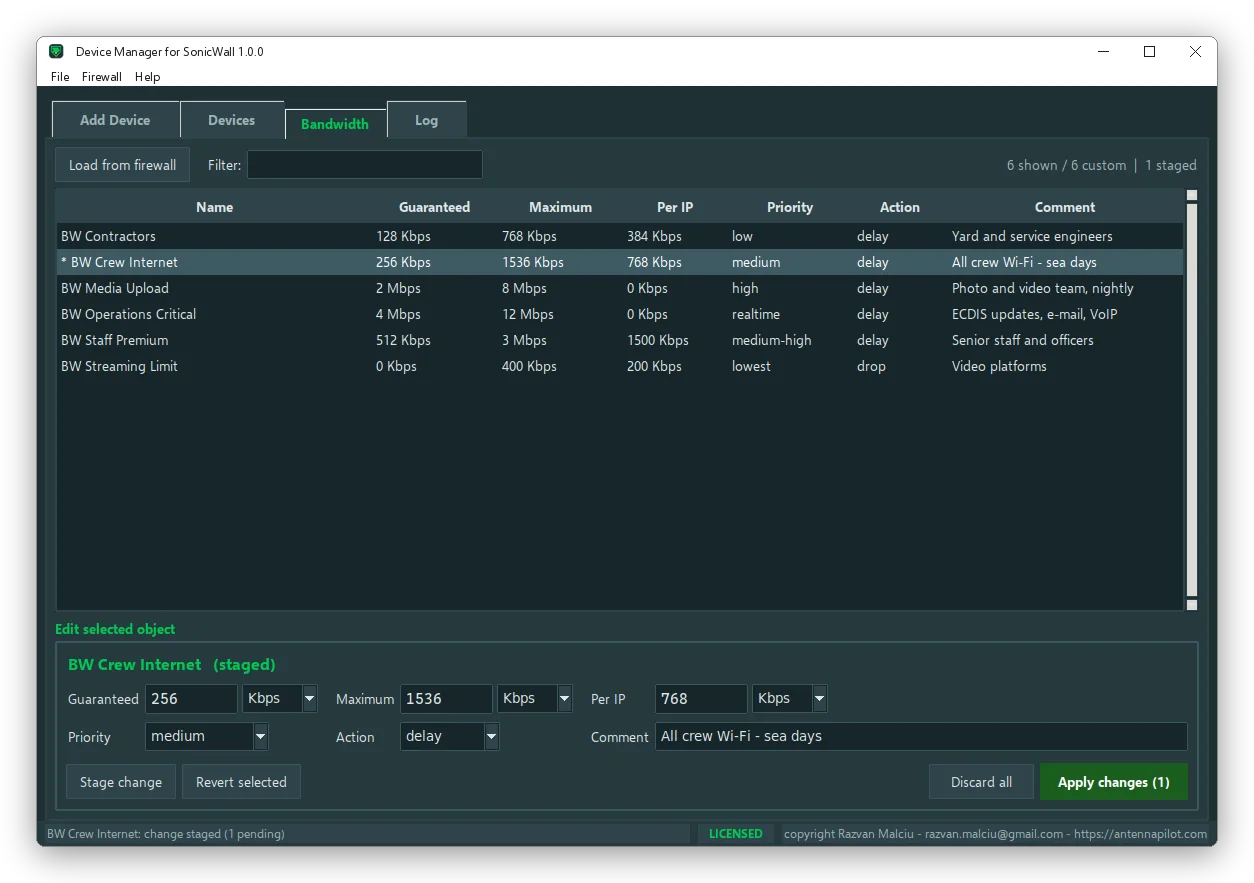Image resolution: width=1254 pixels, height=883 pixels.
Task: Select the BW Crew Internet row
Action: point(620,262)
